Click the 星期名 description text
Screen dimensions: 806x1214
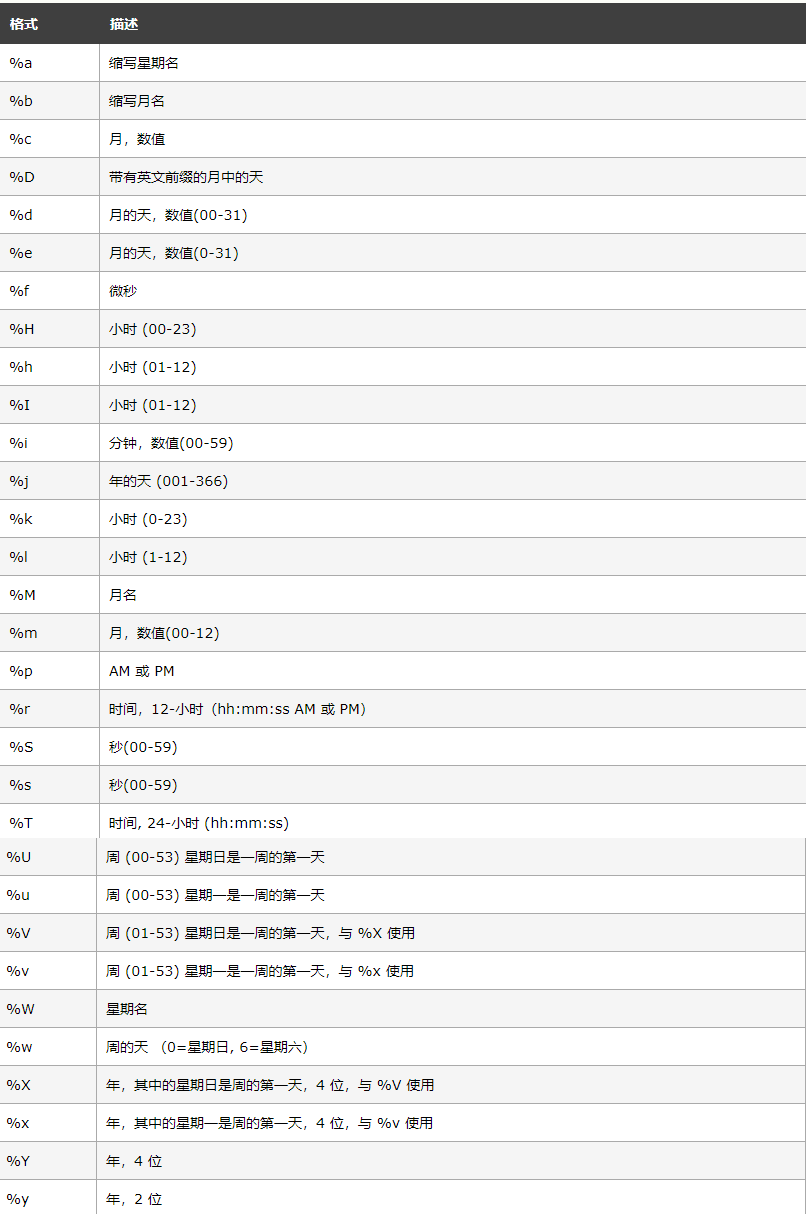click(x=127, y=1009)
